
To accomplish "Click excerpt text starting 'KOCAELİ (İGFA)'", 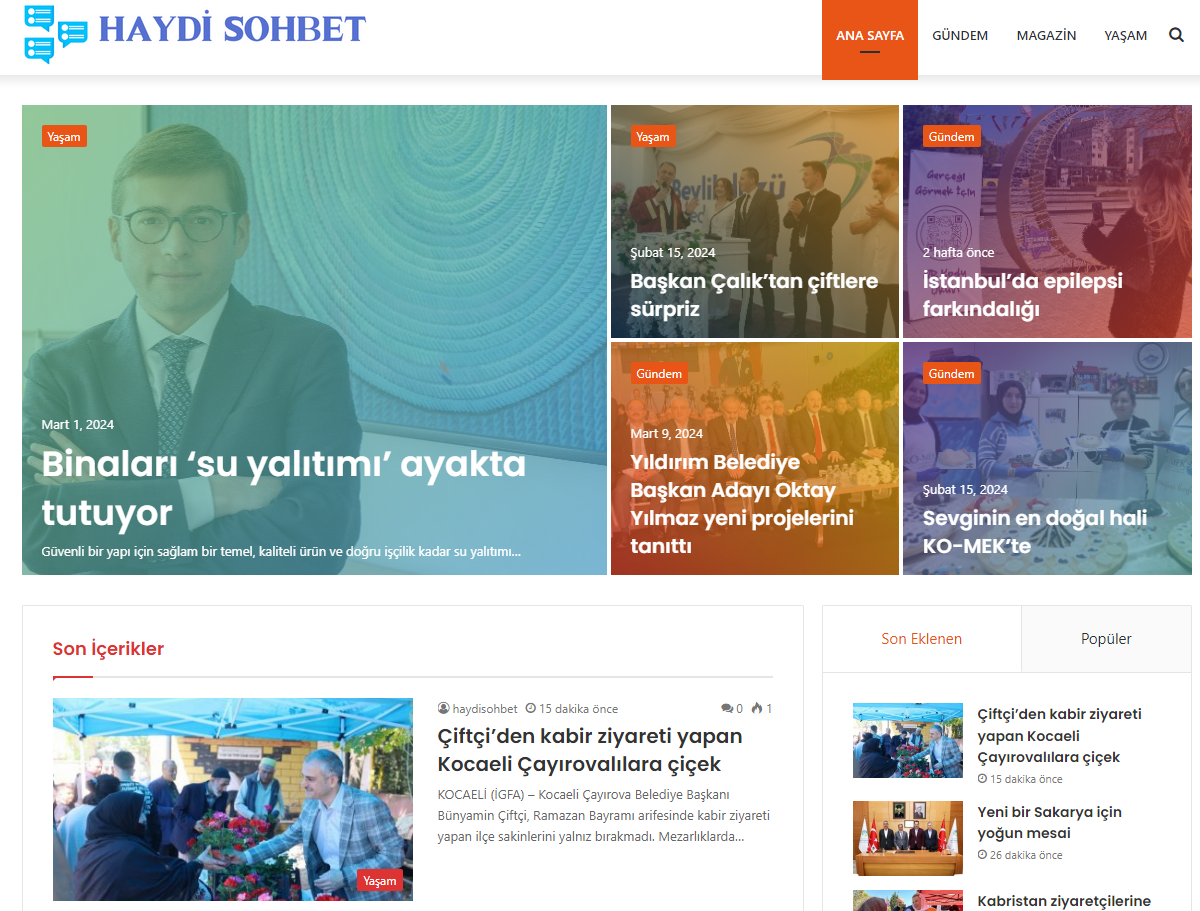I will point(604,815).
